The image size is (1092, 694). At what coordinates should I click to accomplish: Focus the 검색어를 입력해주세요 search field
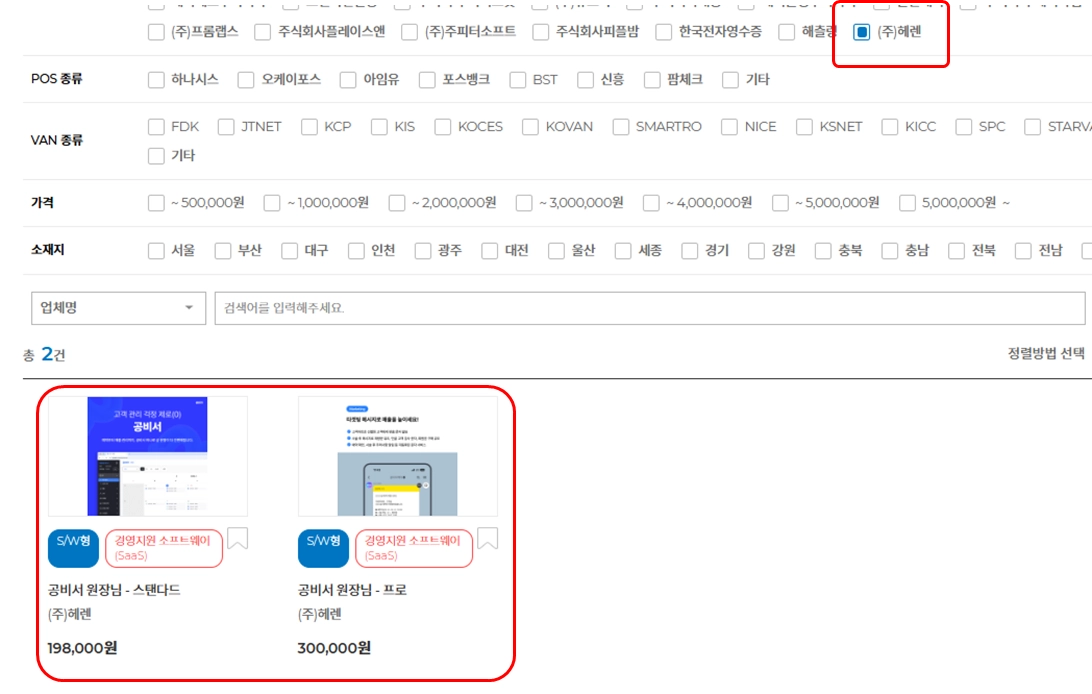pos(650,308)
